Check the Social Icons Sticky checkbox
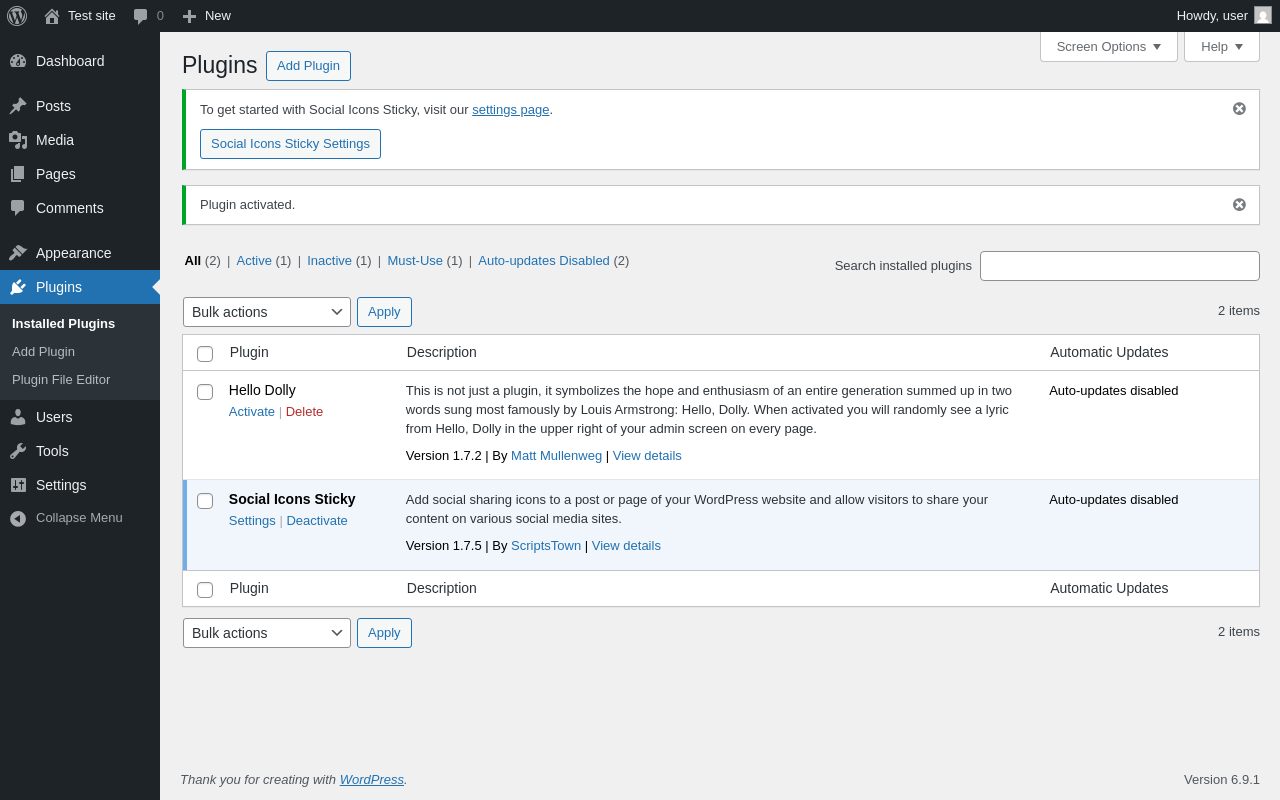Image resolution: width=1280 pixels, height=800 pixels. [205, 501]
